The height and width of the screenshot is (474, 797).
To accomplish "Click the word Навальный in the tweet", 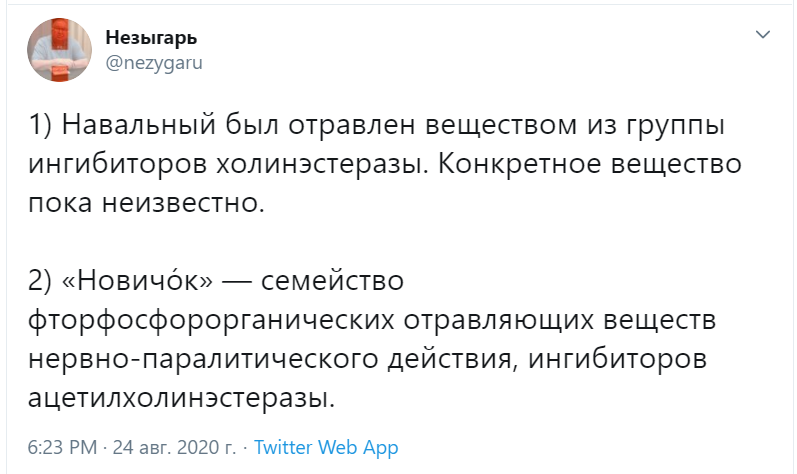I will 139,125.
